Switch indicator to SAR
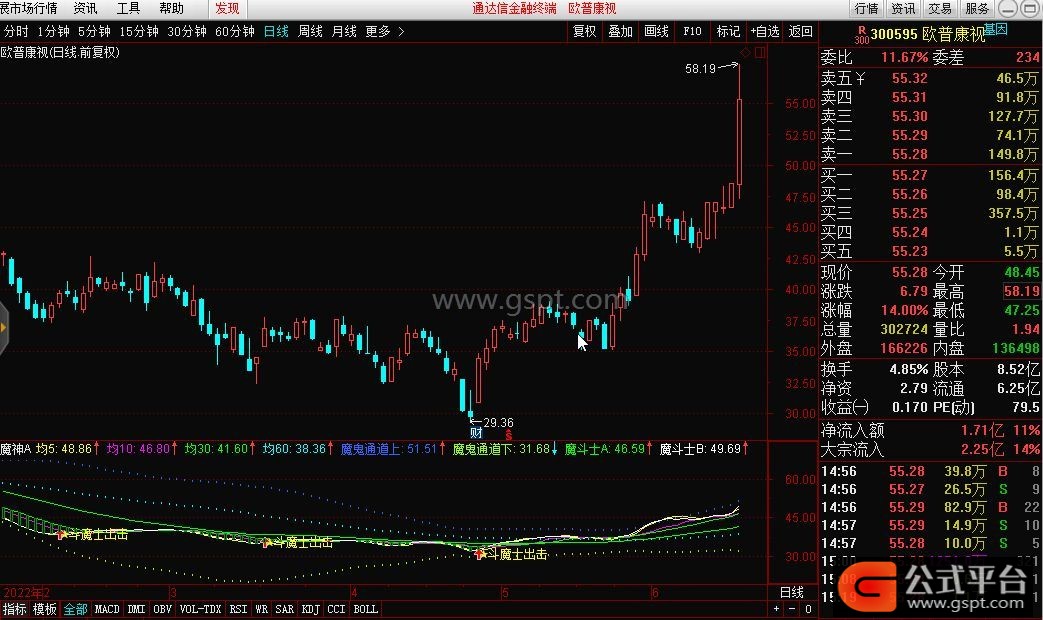The height and width of the screenshot is (620, 1043). (x=285, y=609)
